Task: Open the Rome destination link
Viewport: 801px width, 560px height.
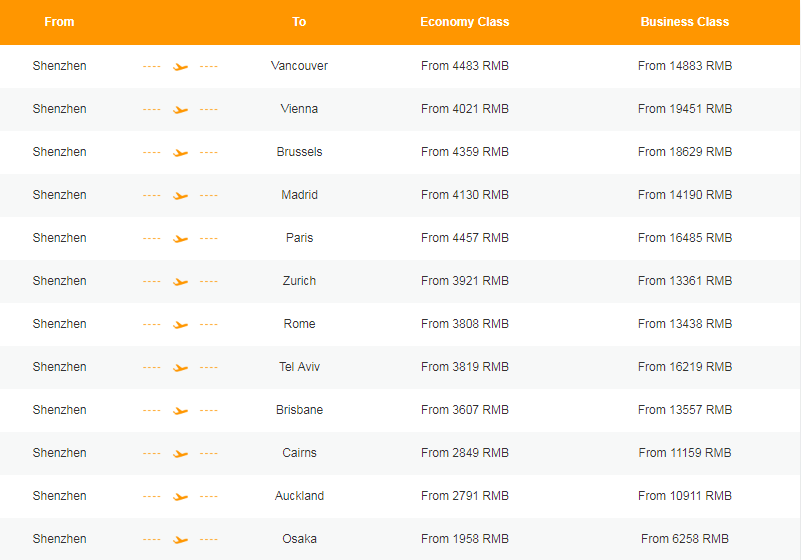Action: click(299, 324)
